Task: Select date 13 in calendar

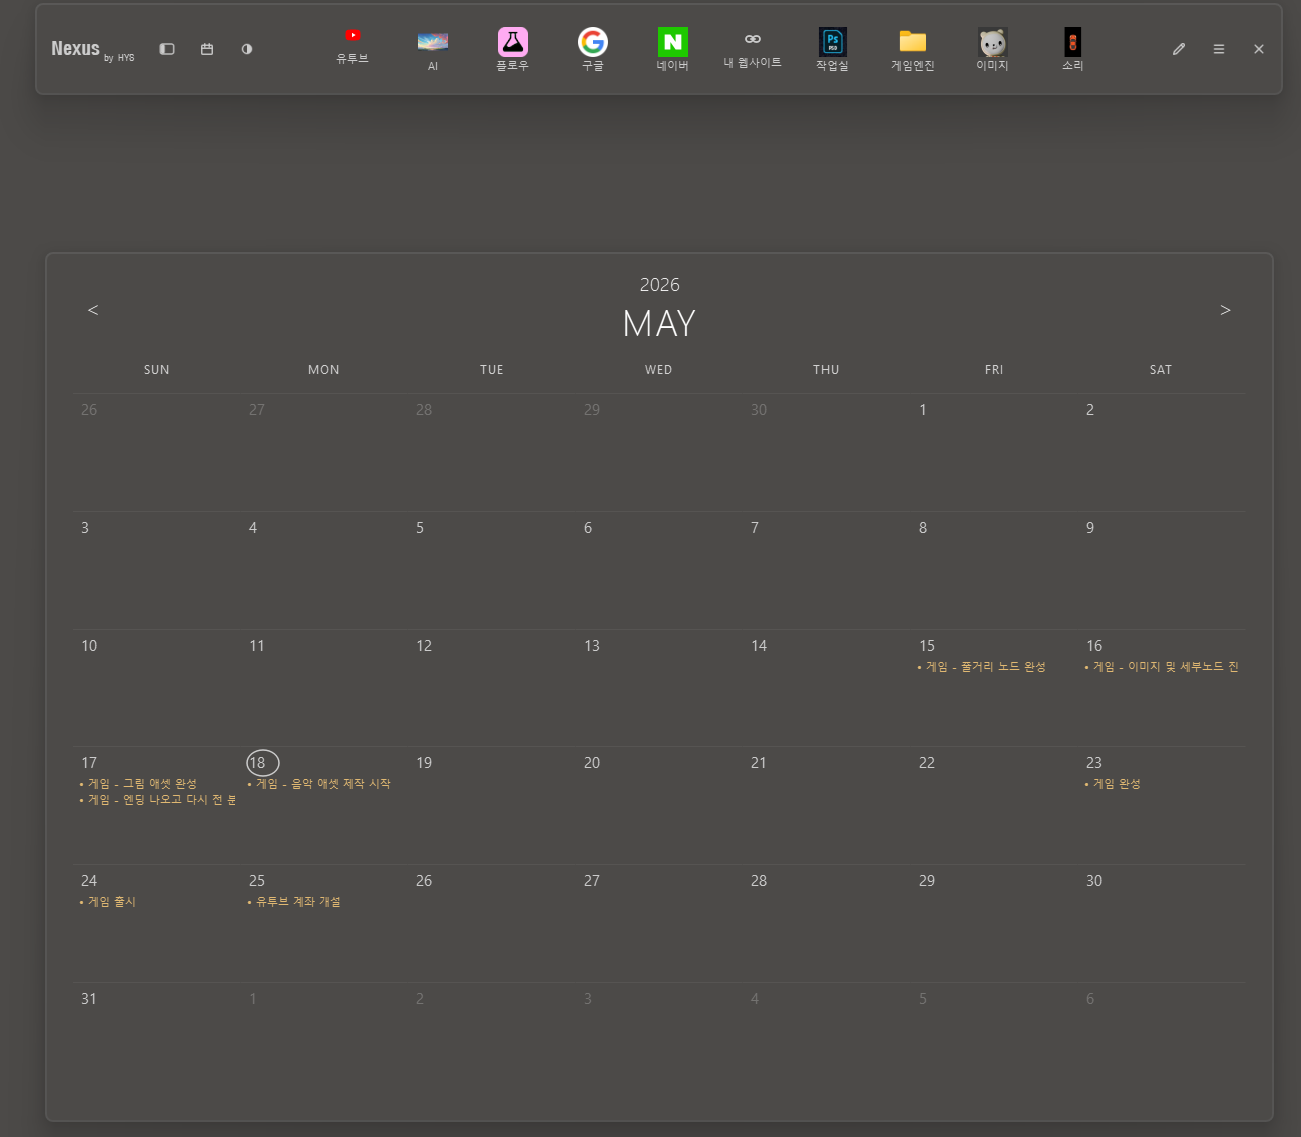Action: tap(592, 646)
